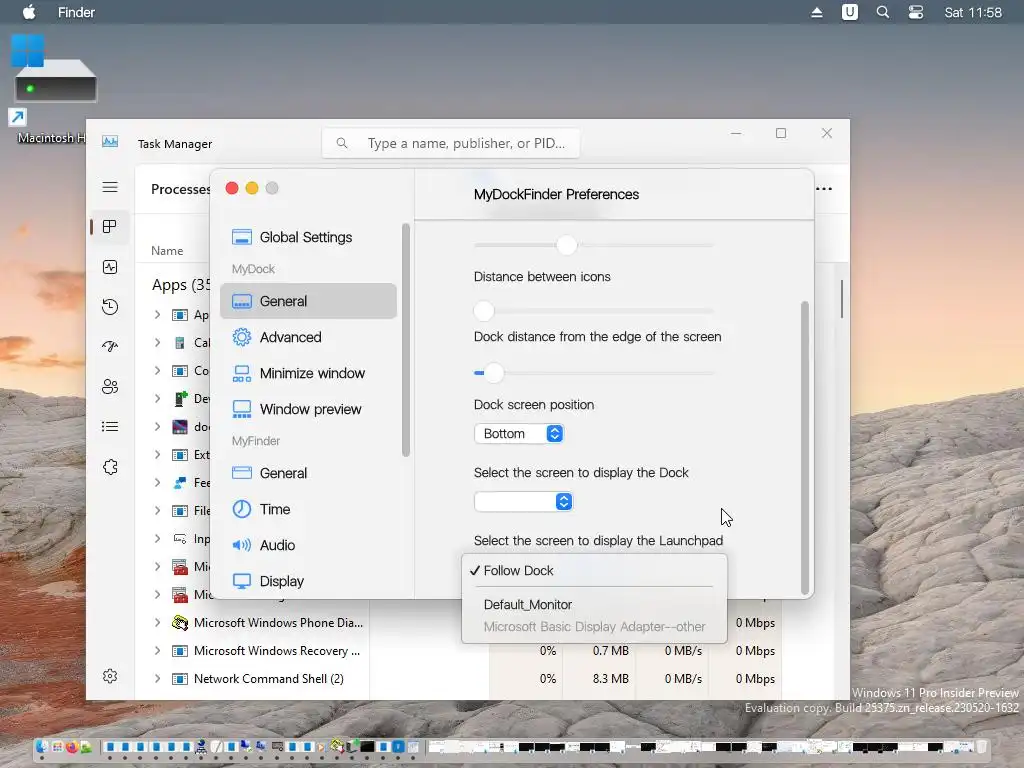
Task: Click the clock showing Sat 11:58
Action: pyautogui.click(x=972, y=12)
